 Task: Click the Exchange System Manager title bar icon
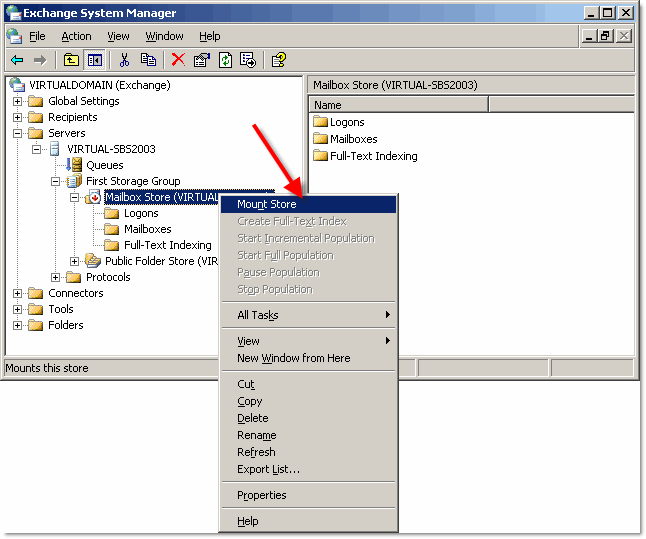pos(13,13)
